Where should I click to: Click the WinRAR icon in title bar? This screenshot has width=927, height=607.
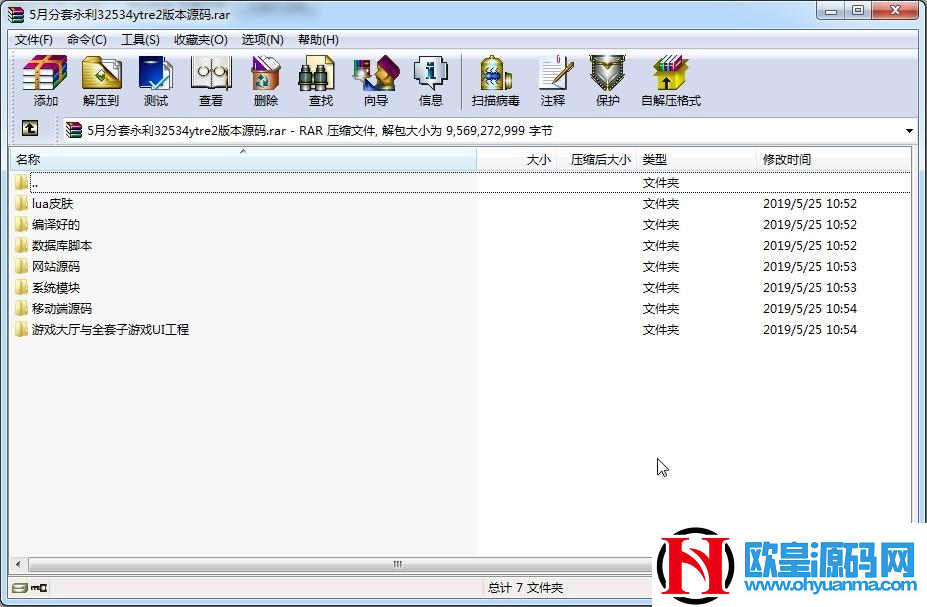point(16,14)
